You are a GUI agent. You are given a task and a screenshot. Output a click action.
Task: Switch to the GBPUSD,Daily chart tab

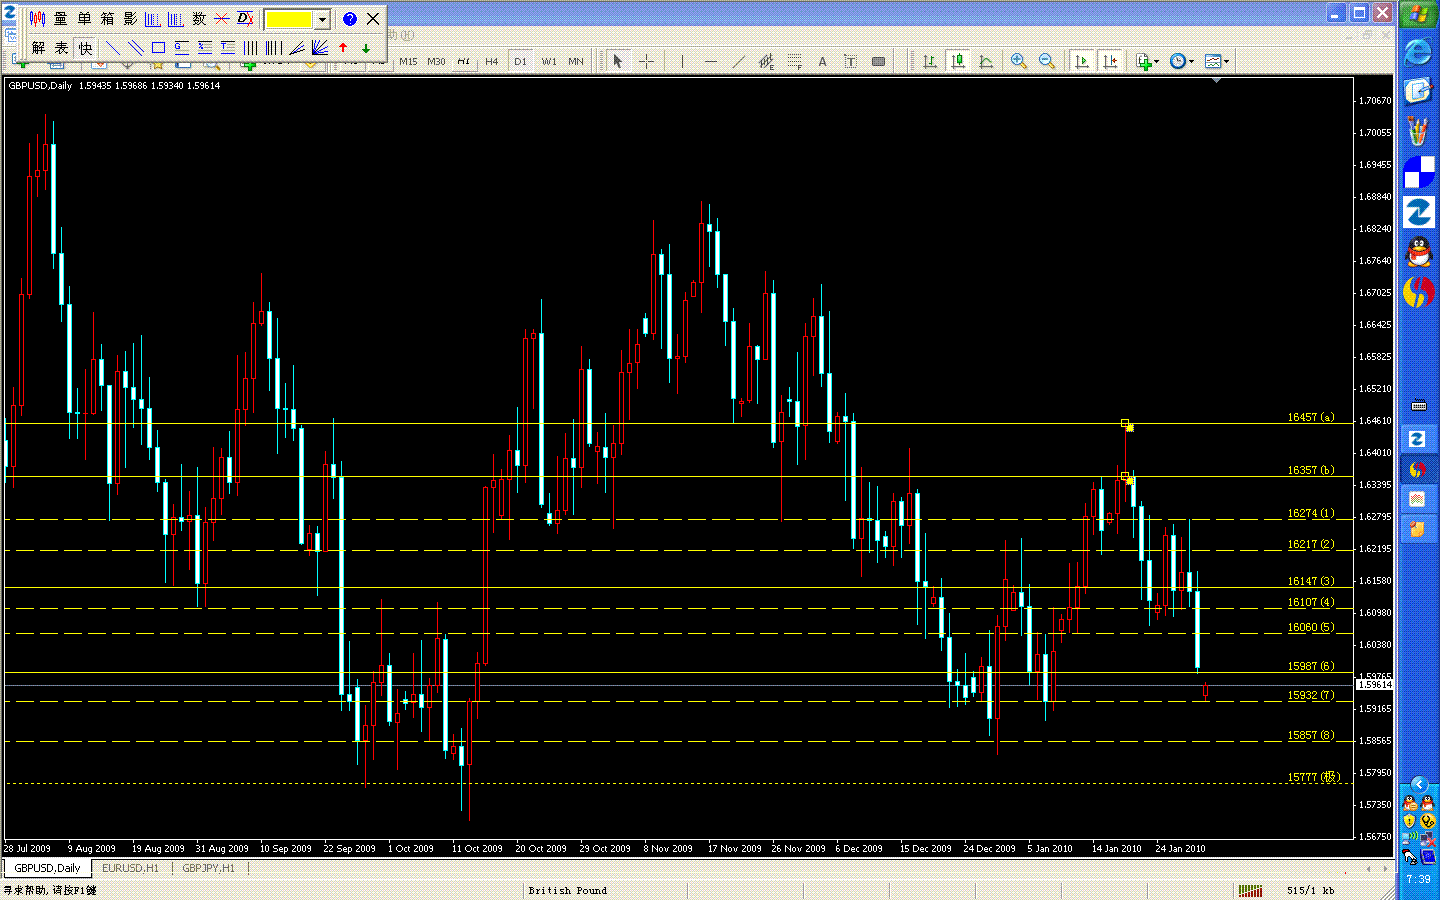(47, 868)
